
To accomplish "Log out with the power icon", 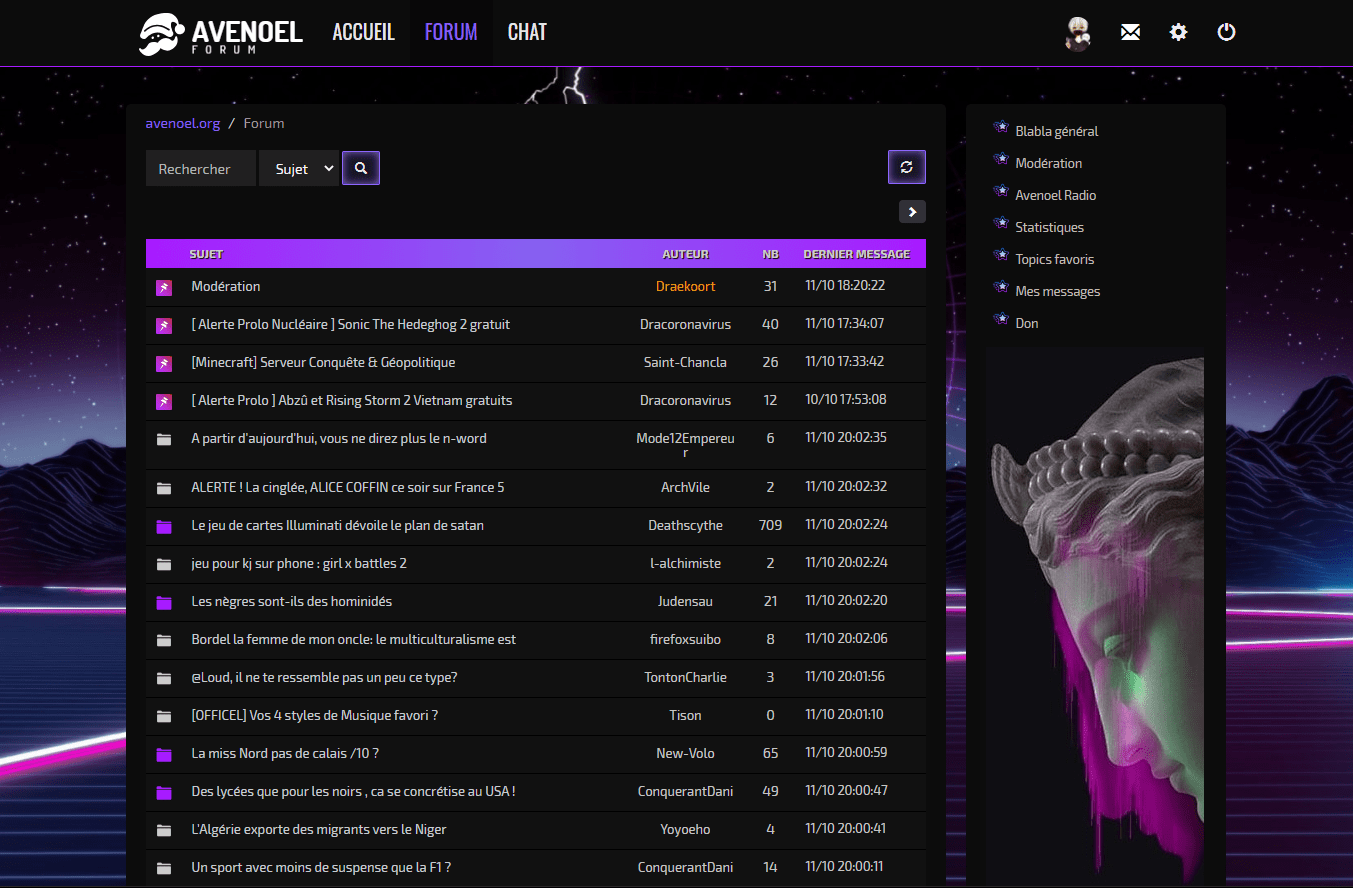I will pos(1227,32).
